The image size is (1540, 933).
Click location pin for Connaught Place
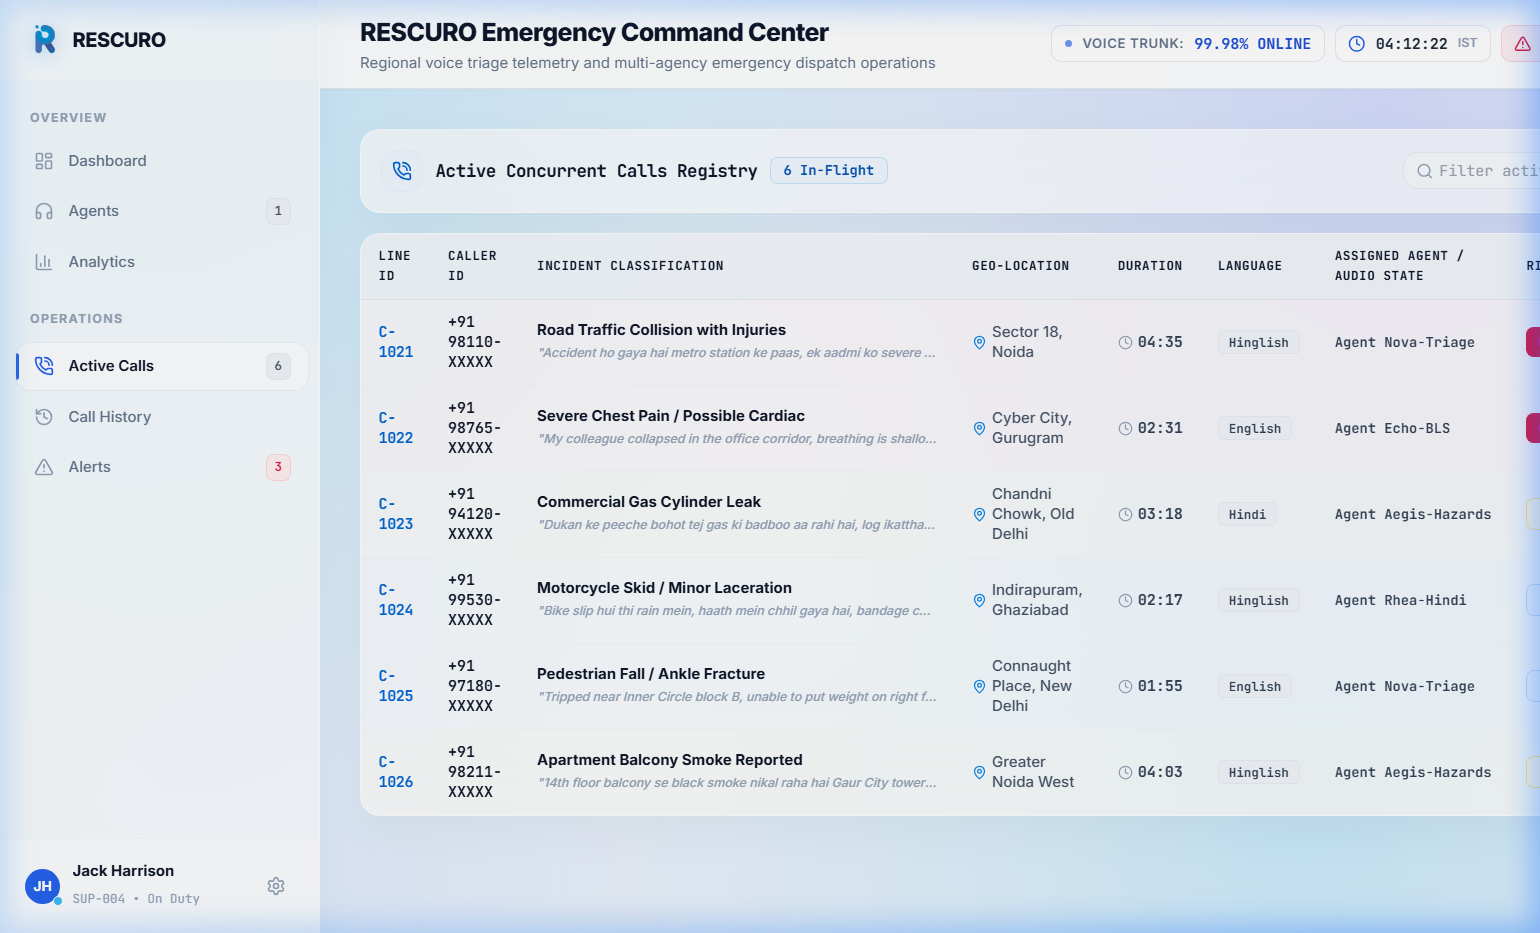(x=979, y=686)
